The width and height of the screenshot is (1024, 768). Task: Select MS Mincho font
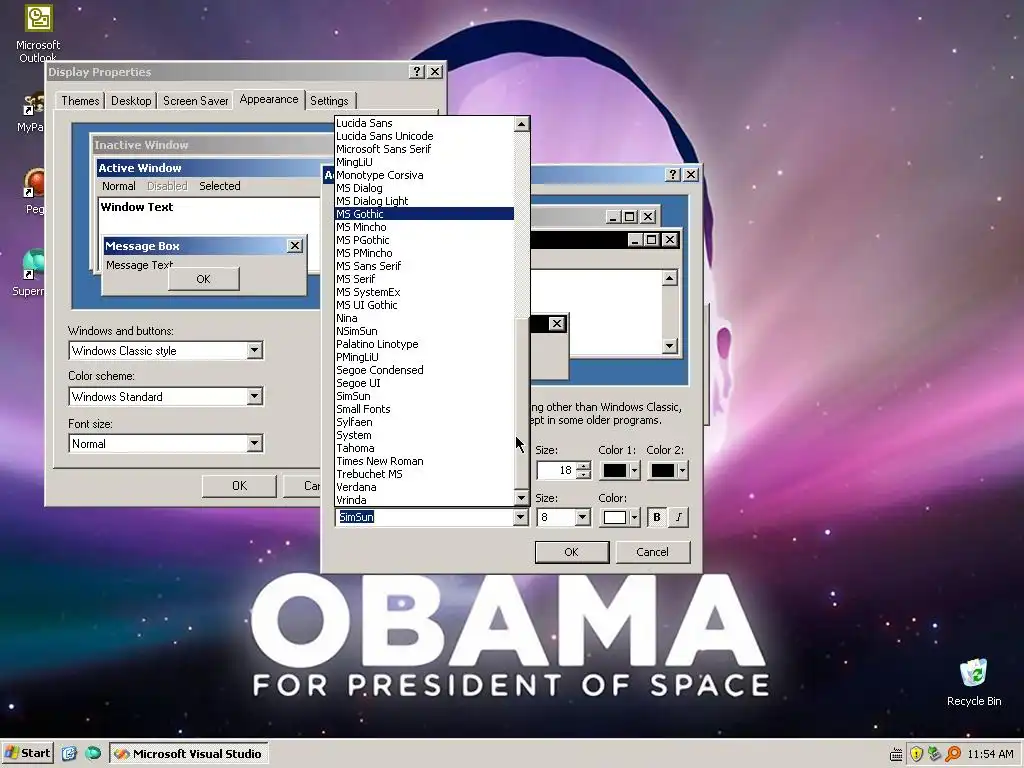click(x=424, y=227)
